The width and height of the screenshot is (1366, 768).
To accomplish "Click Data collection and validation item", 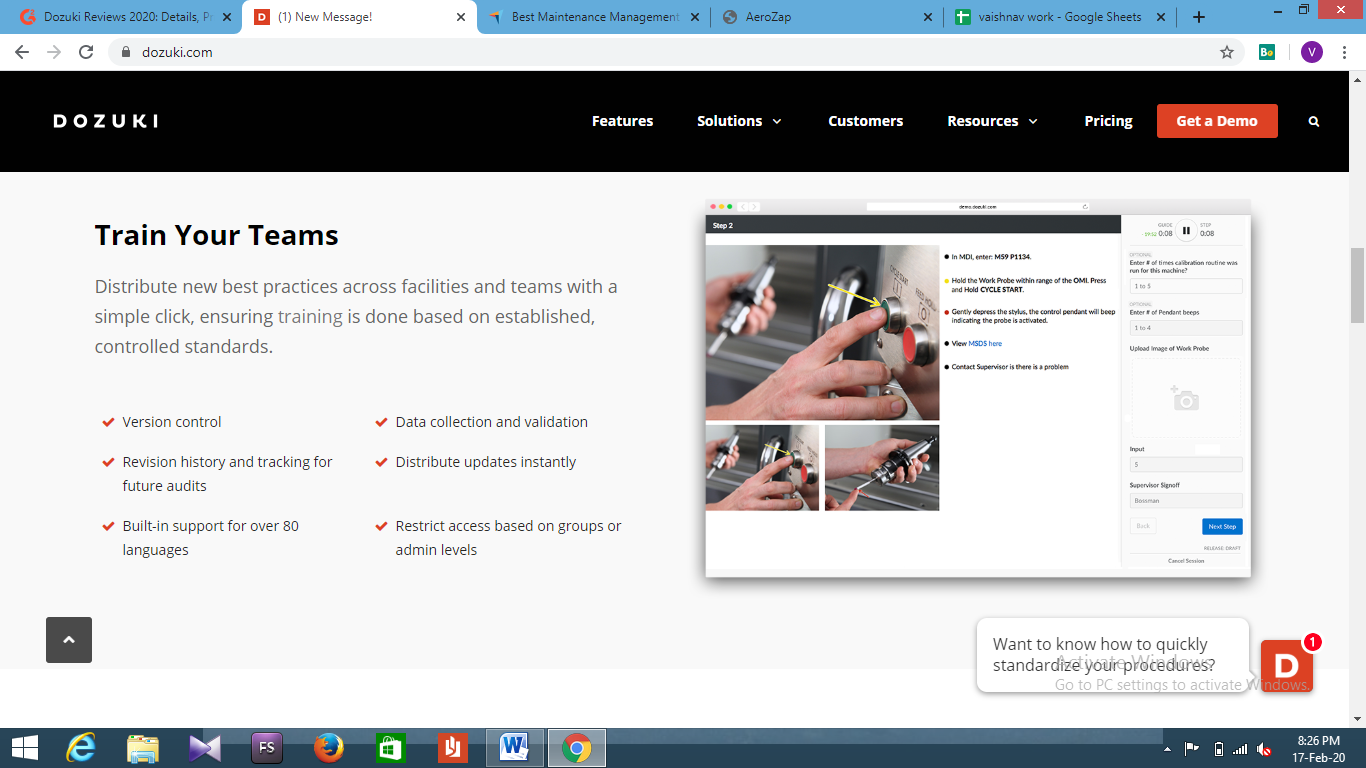I will coord(491,422).
